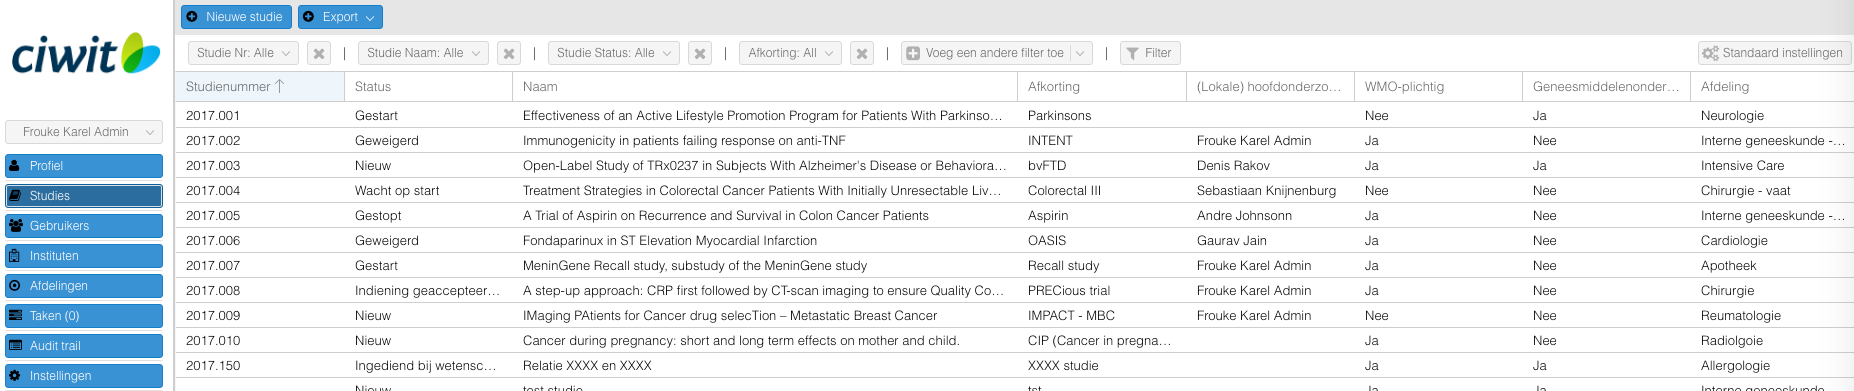
Task: Clear the Studie Nr filter
Action: (x=319, y=53)
